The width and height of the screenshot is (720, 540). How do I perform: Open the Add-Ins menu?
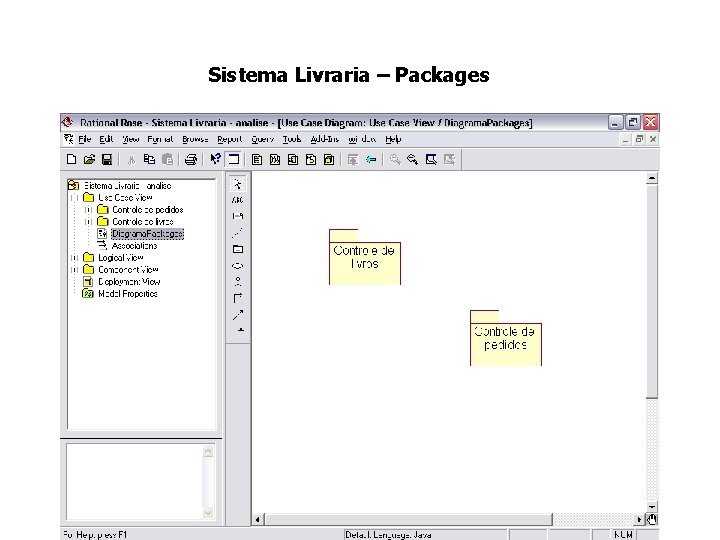click(x=325, y=139)
